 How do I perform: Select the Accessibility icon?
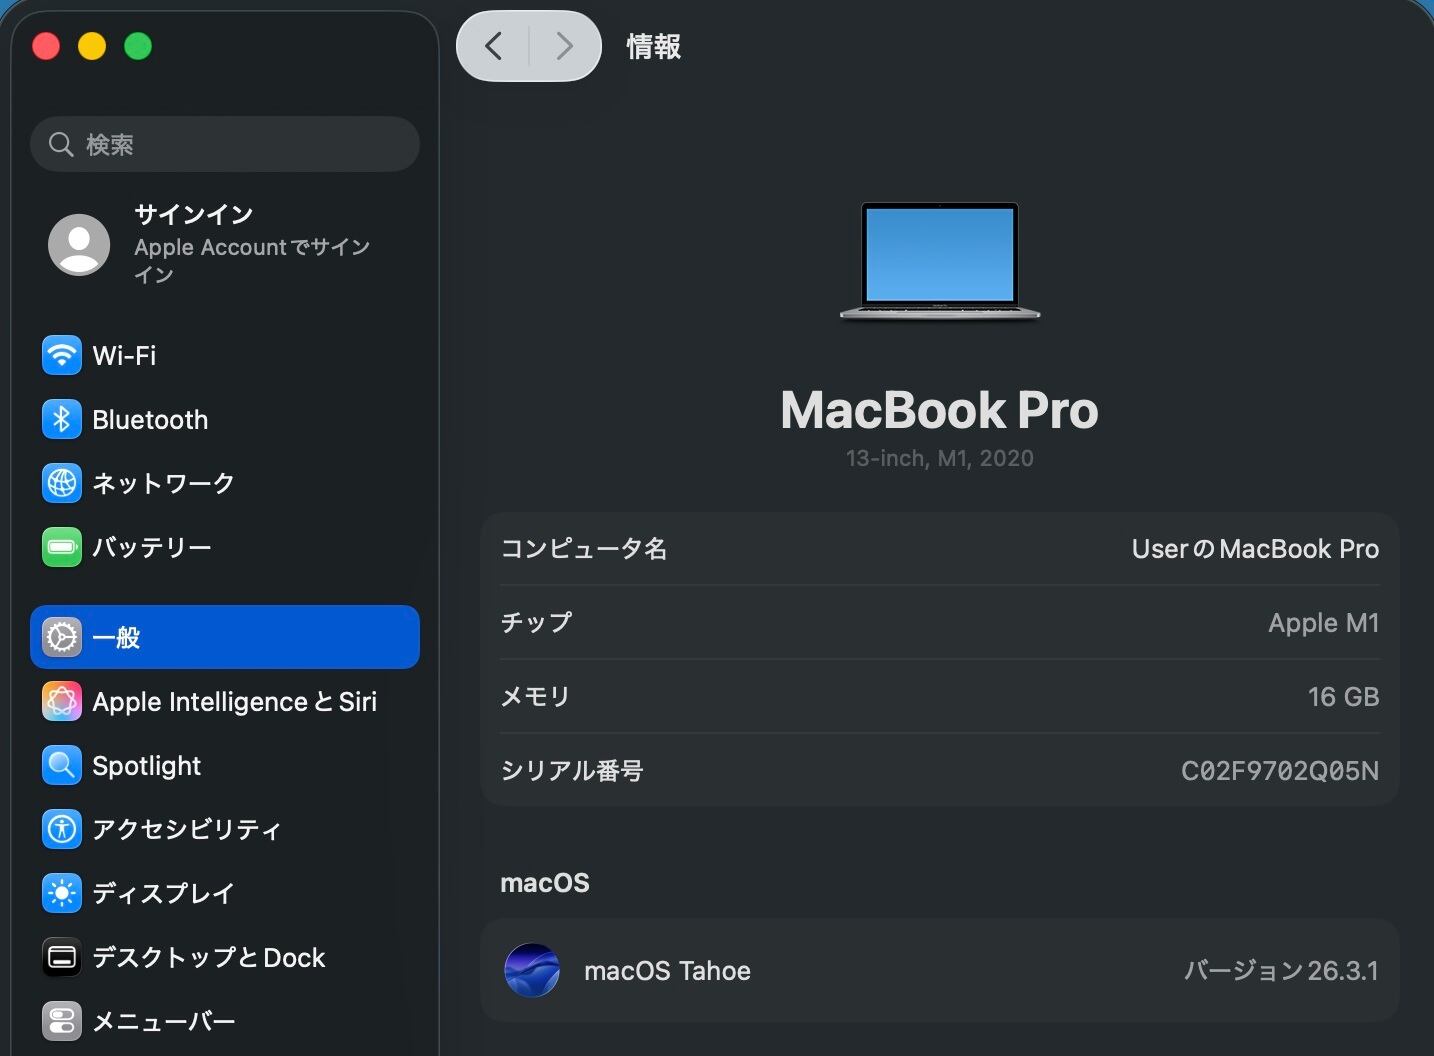(62, 829)
